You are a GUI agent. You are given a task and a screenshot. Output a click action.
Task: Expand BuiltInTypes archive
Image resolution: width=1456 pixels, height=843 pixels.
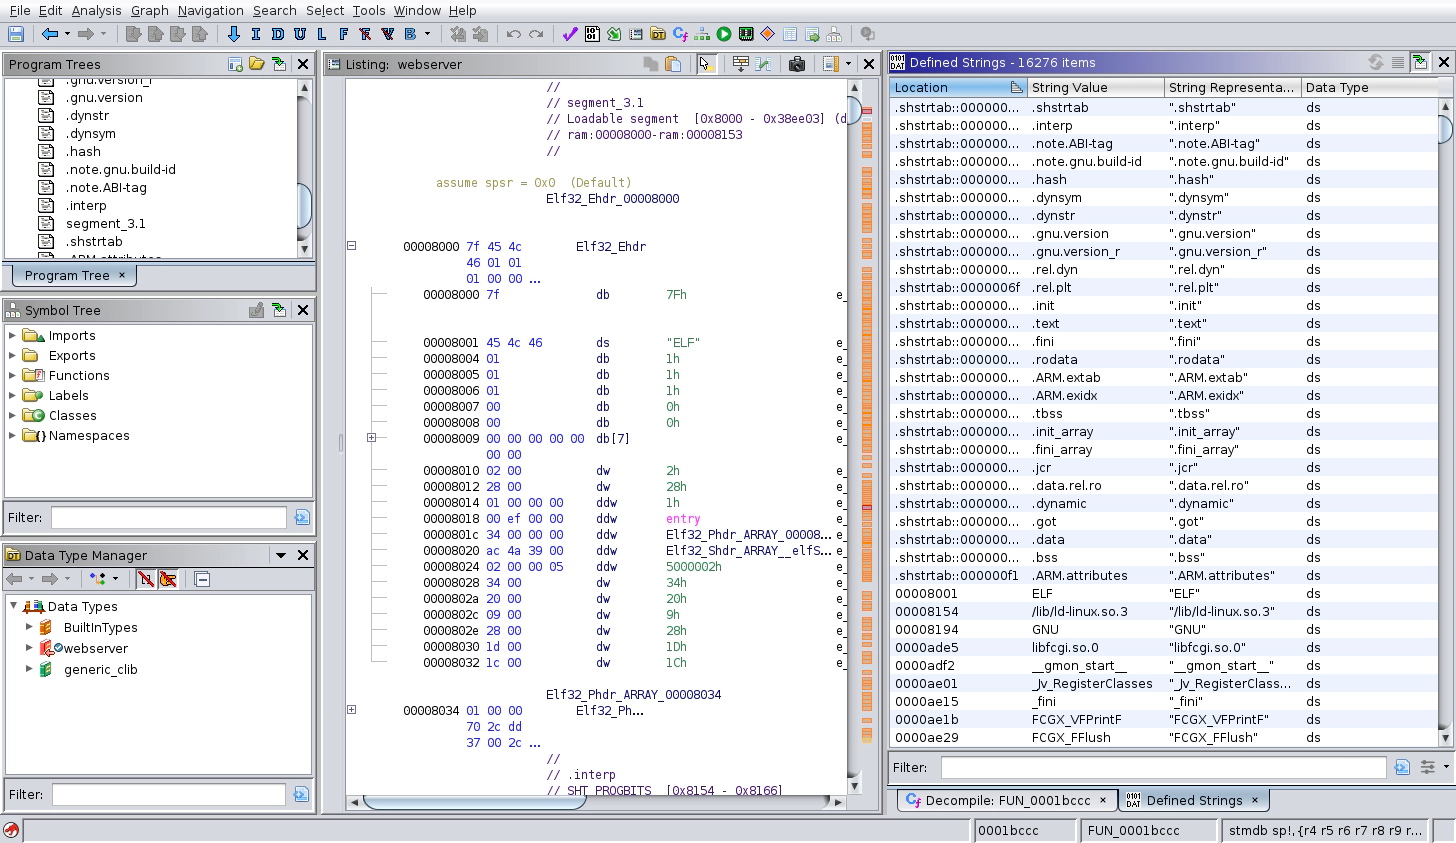[29, 628]
